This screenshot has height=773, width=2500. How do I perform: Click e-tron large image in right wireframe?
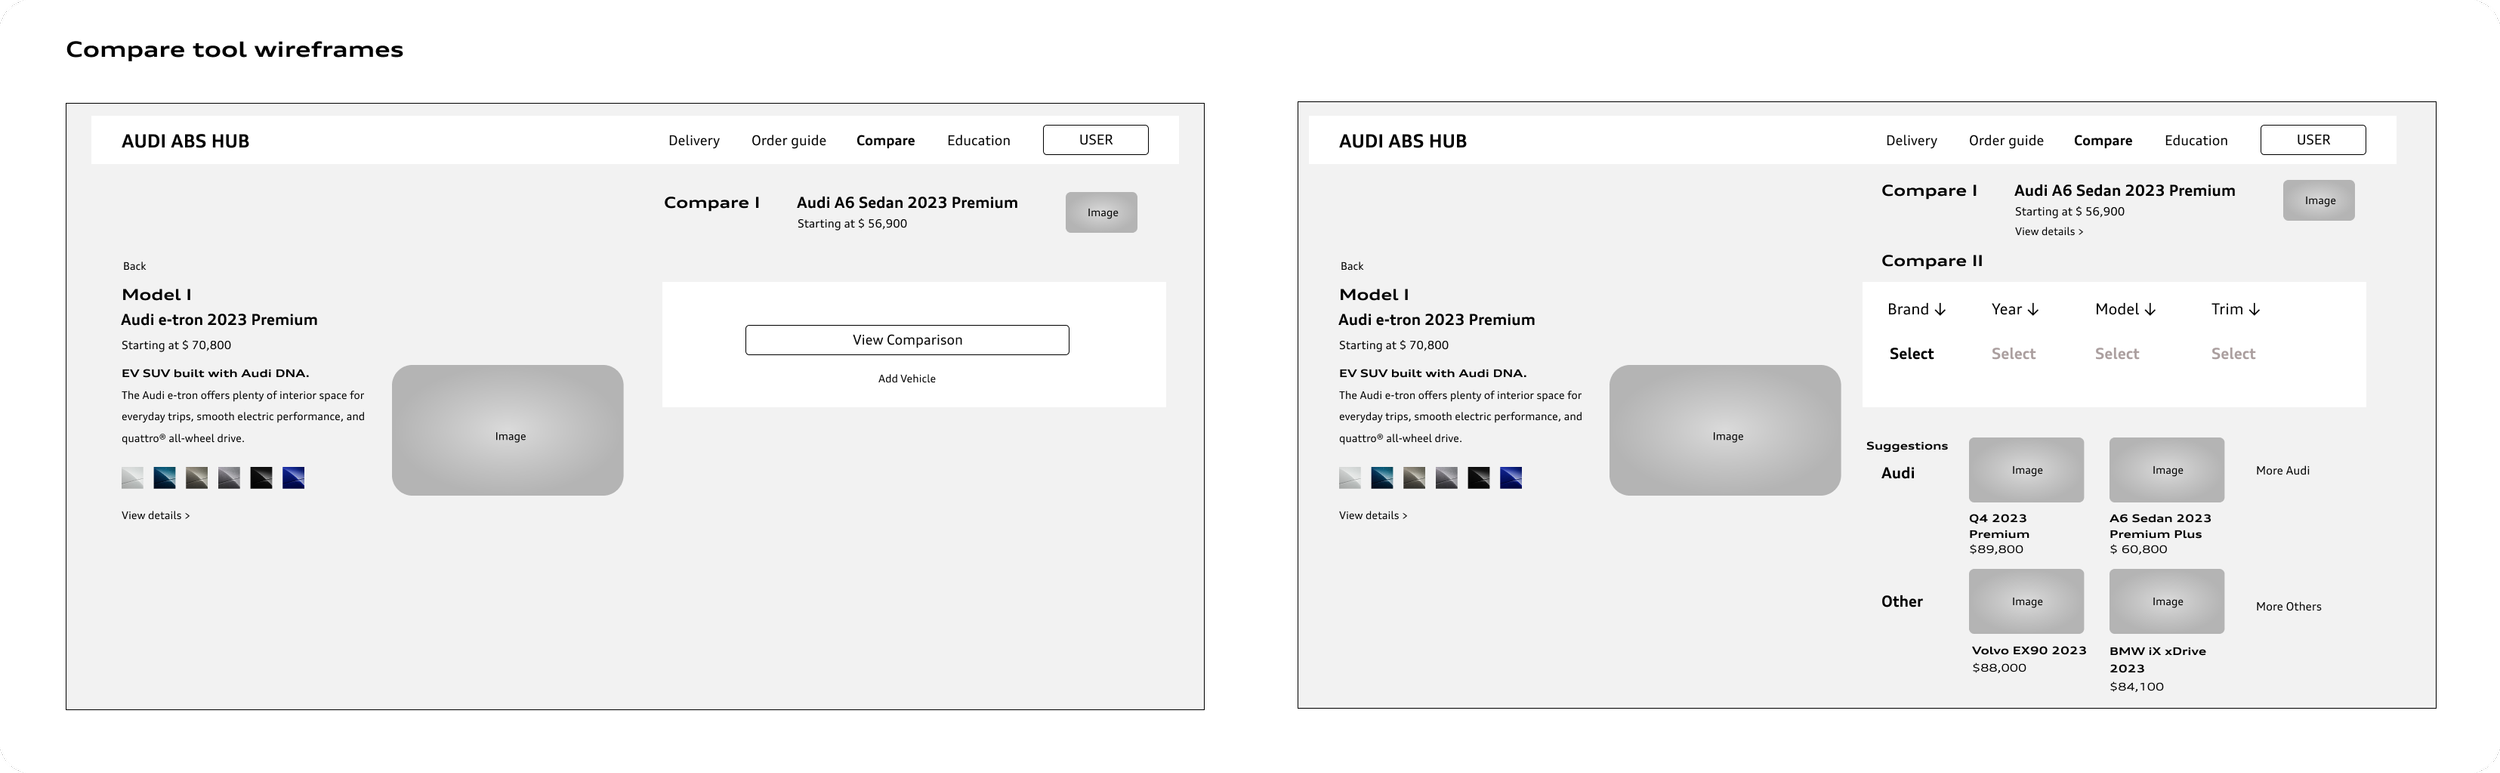pos(1725,430)
